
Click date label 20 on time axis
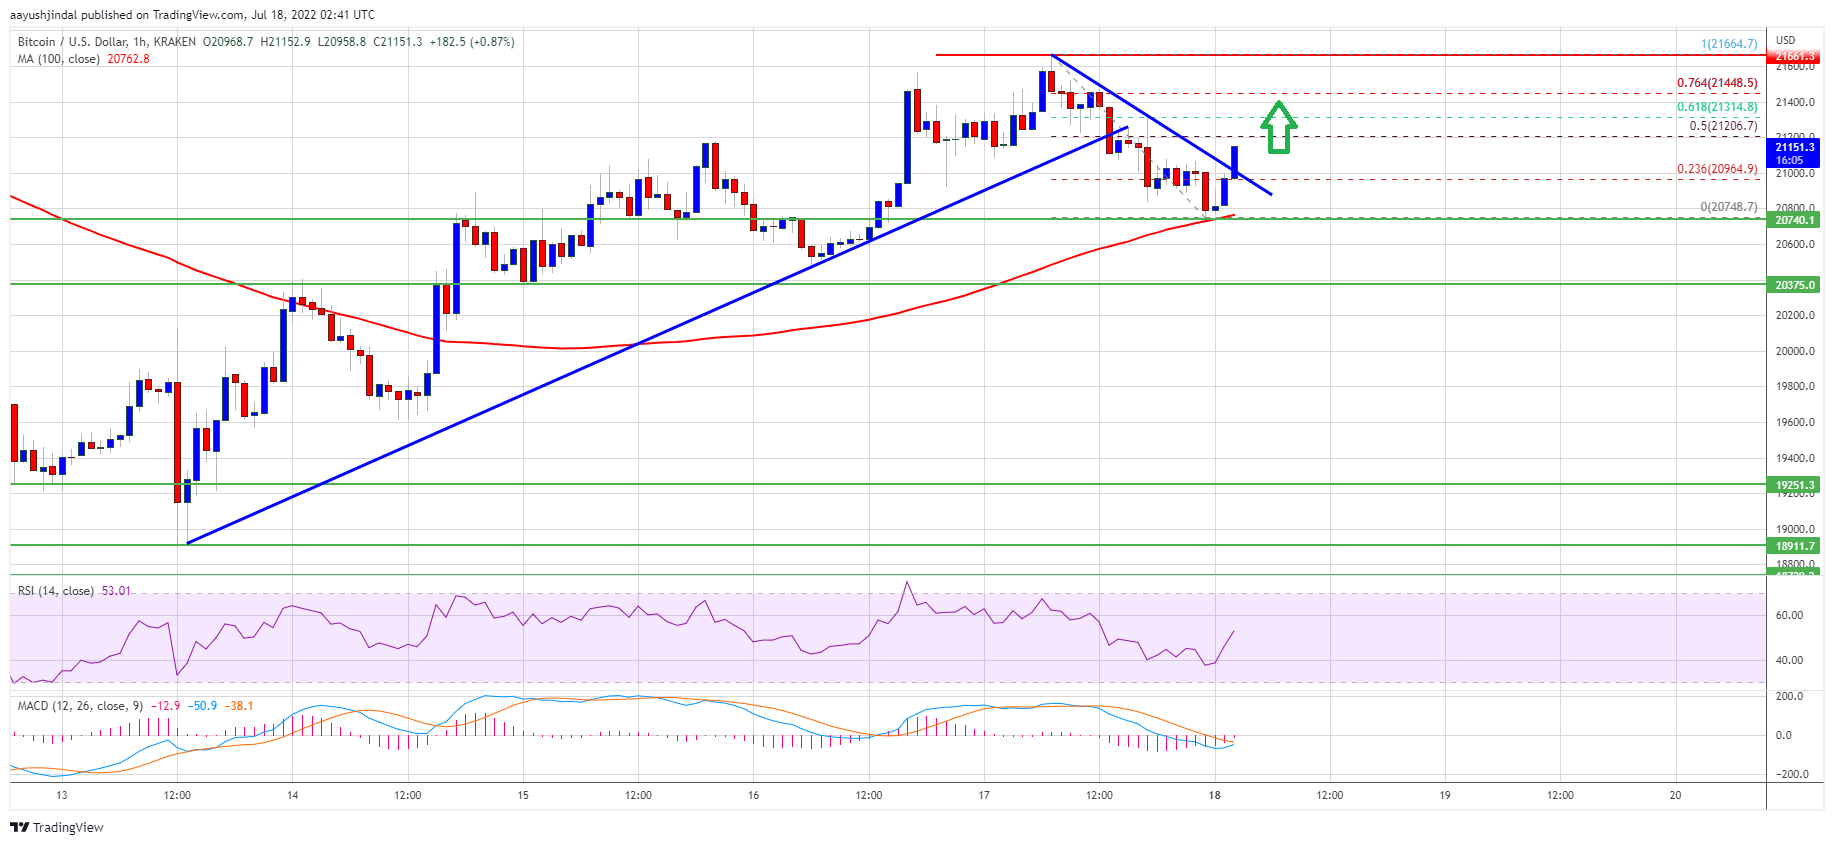(x=1675, y=795)
